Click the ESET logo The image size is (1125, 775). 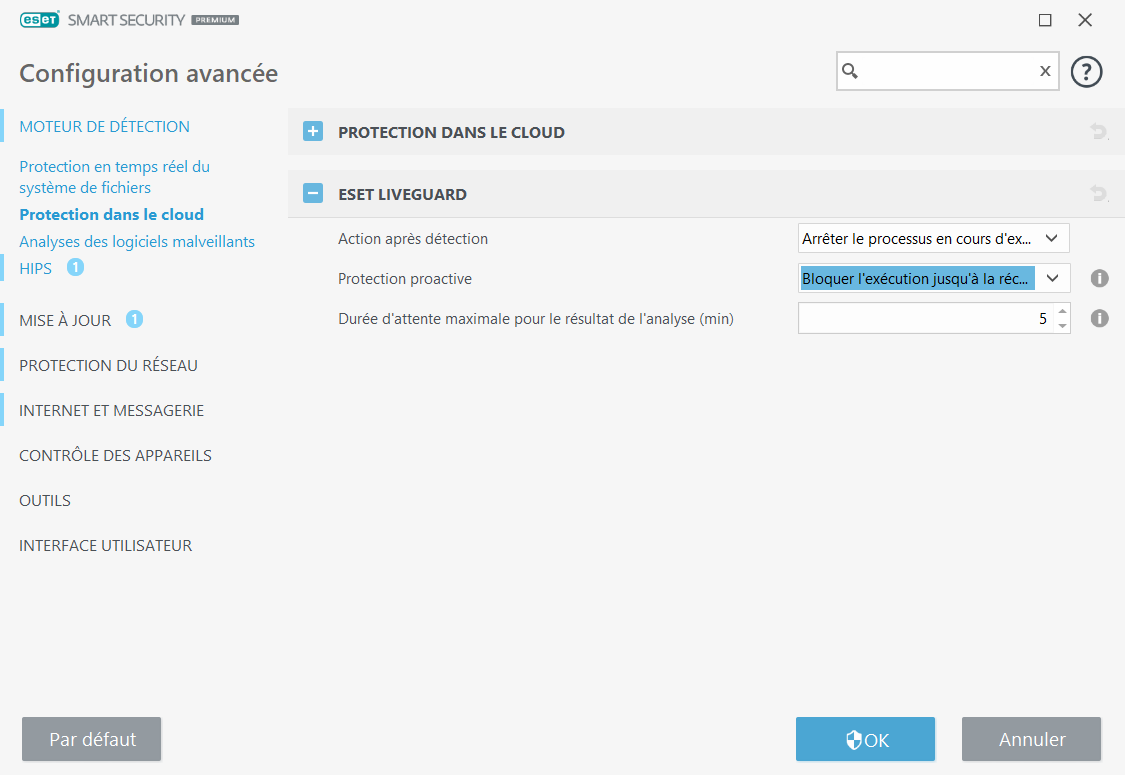click(39, 20)
